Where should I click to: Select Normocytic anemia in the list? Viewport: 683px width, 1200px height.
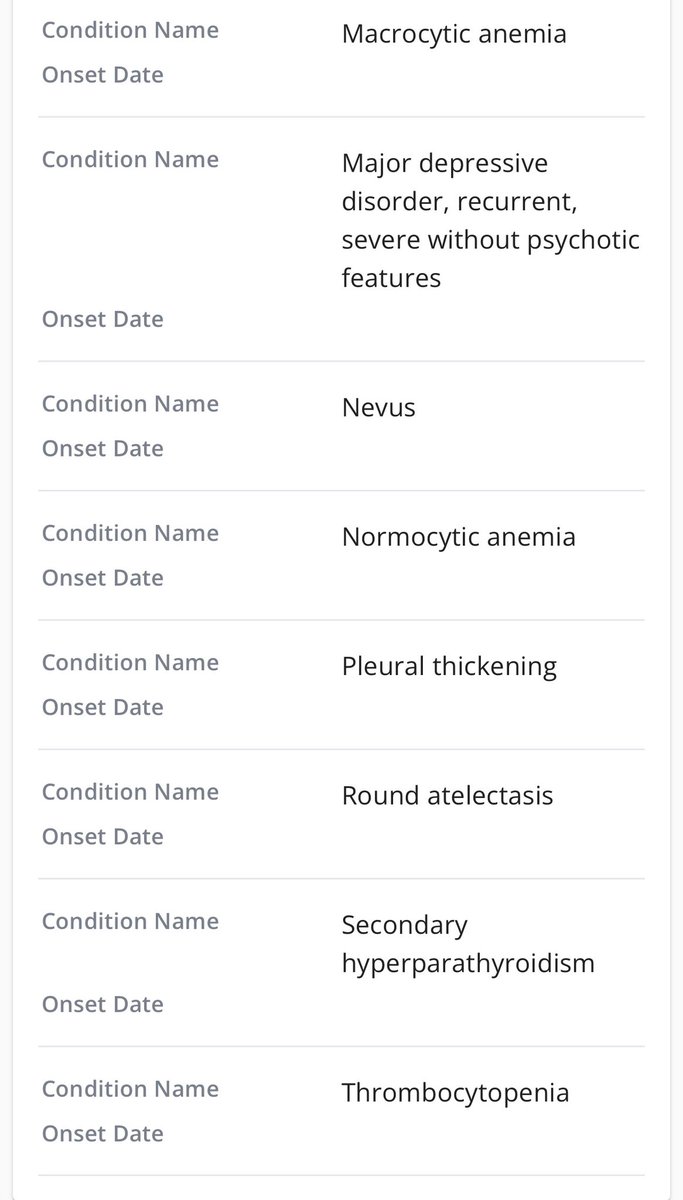click(x=458, y=537)
